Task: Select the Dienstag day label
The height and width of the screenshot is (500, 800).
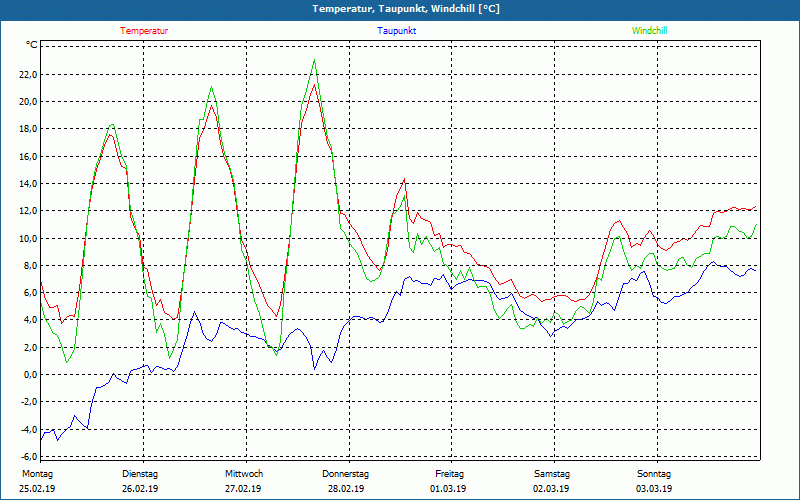Action: 140,474
